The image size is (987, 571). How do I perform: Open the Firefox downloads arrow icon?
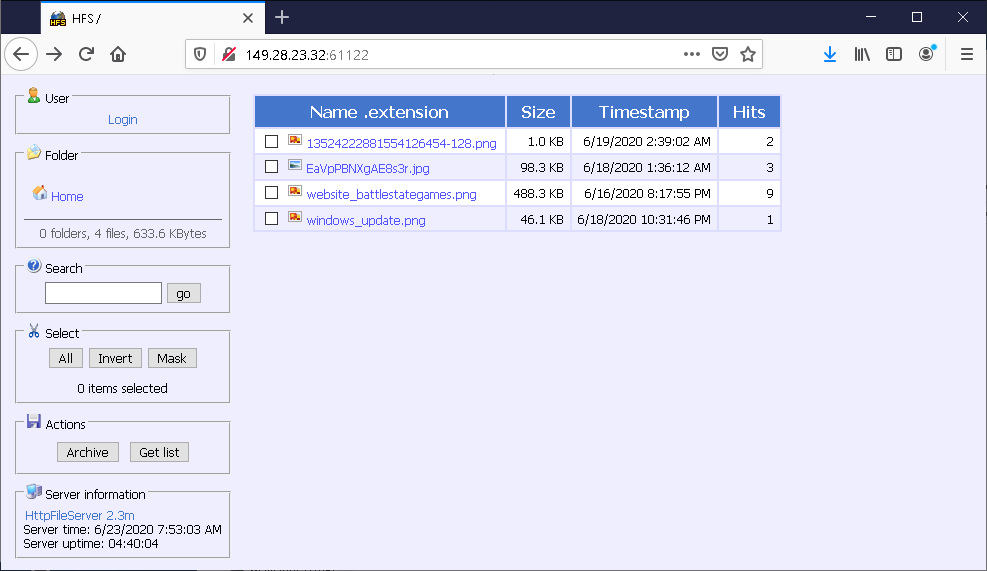[829, 55]
